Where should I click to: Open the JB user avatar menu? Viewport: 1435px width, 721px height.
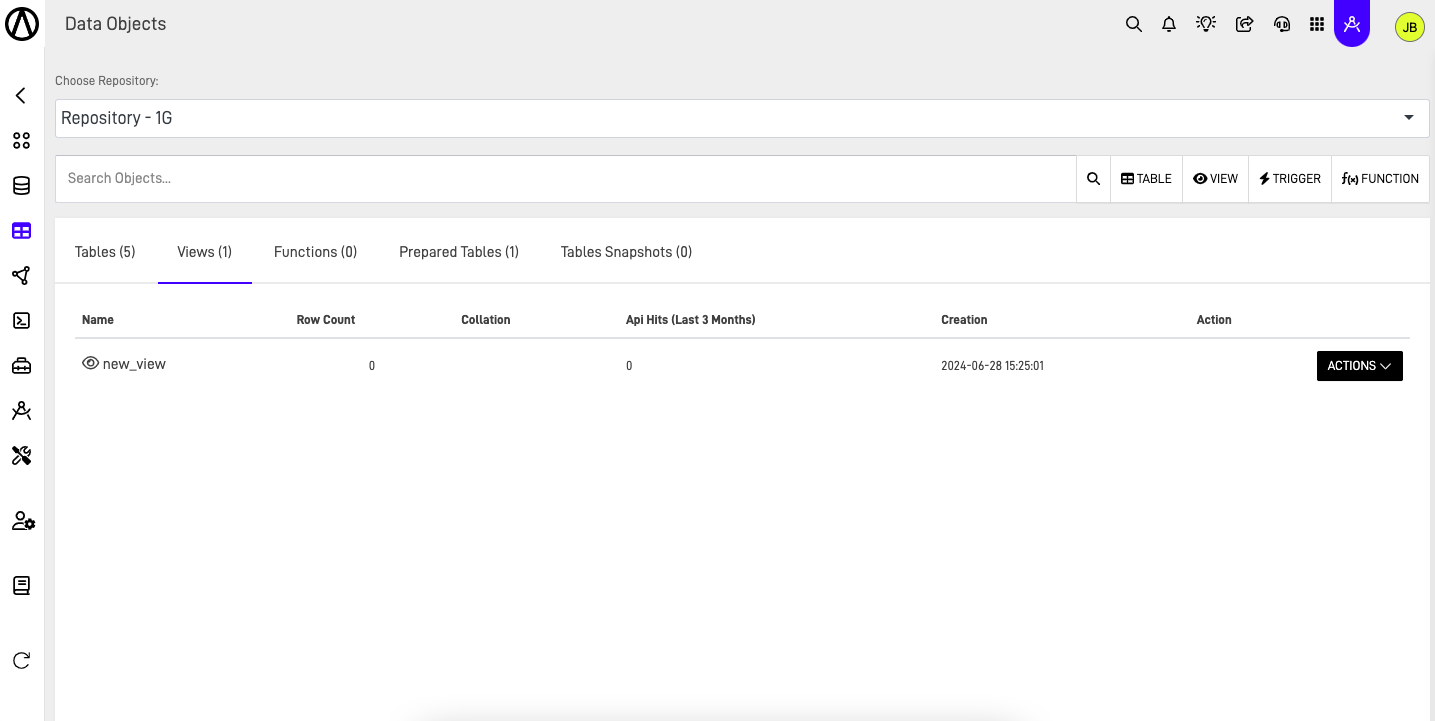click(x=1410, y=27)
